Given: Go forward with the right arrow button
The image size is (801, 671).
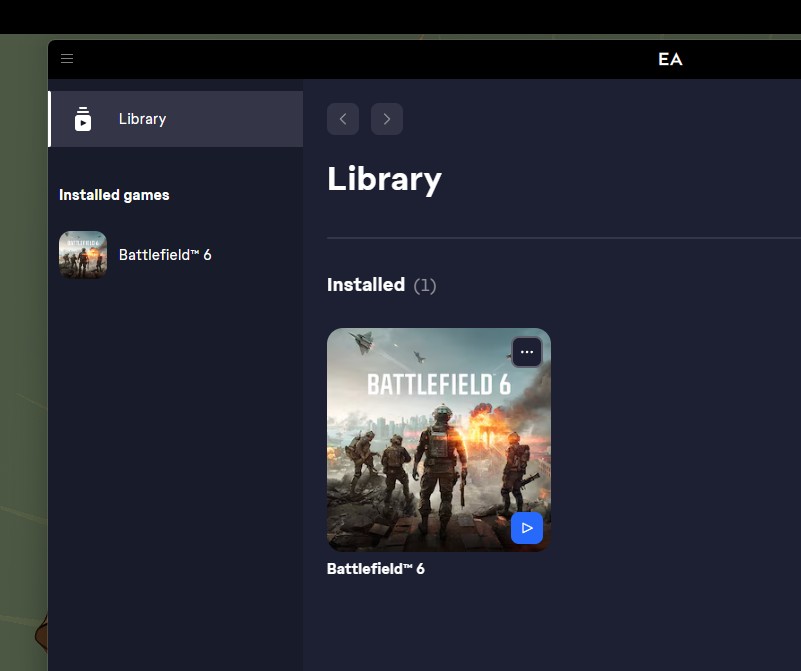Looking at the screenshot, I should (x=387, y=119).
